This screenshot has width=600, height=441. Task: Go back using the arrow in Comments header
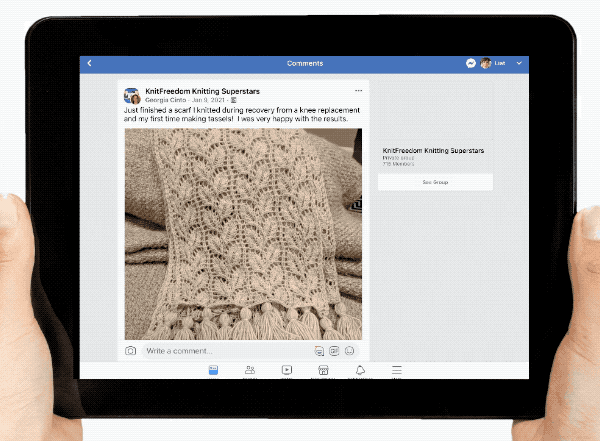point(90,63)
